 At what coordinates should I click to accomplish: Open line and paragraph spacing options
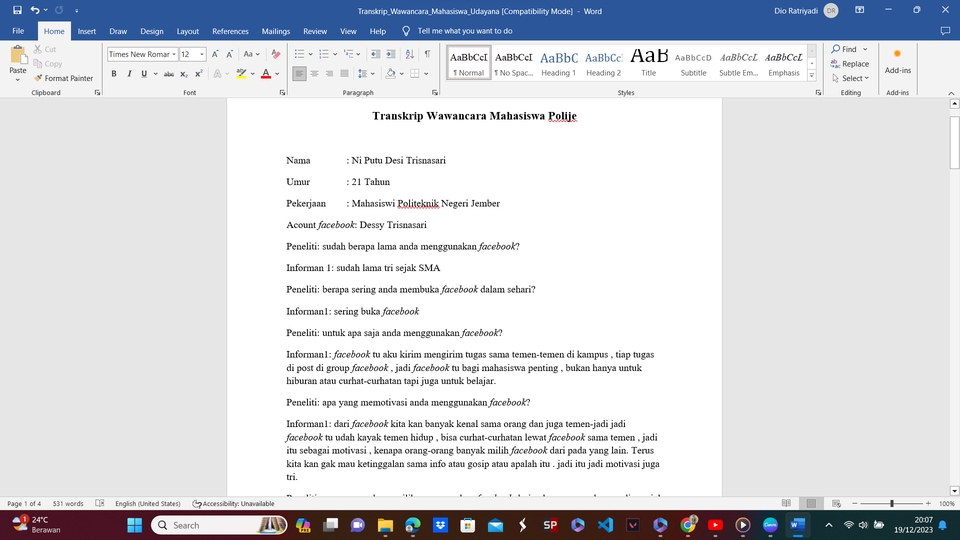366,74
